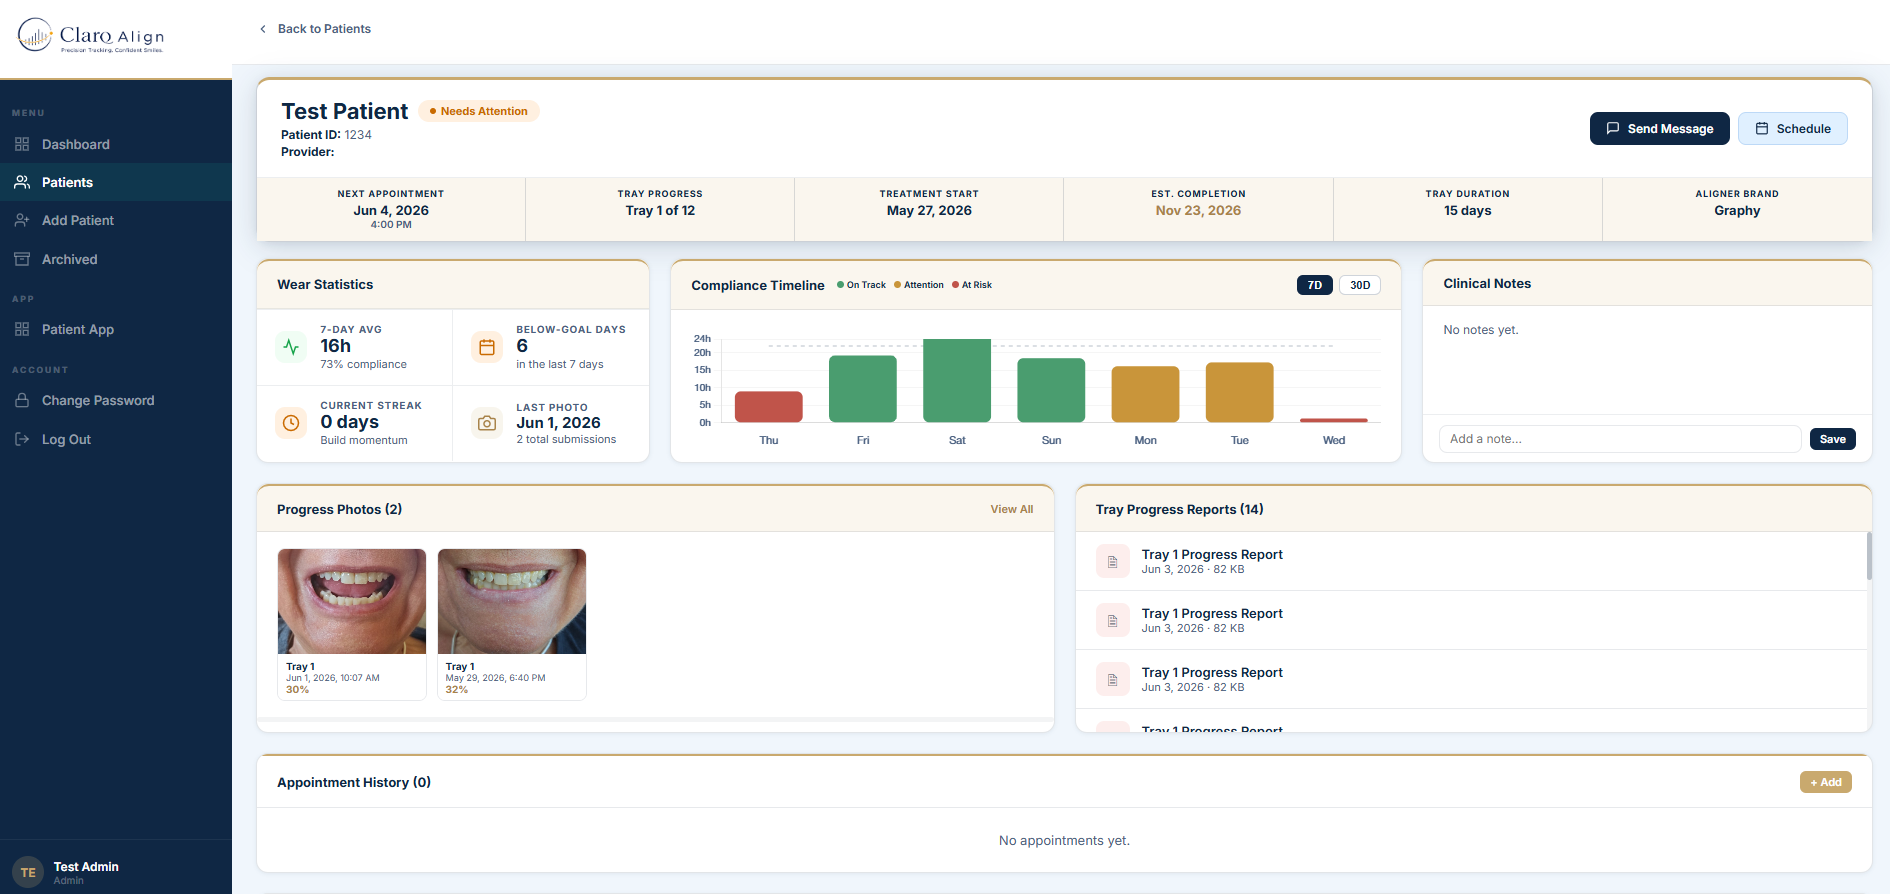Open Change Password settings
The image size is (1890, 894).
point(116,400)
